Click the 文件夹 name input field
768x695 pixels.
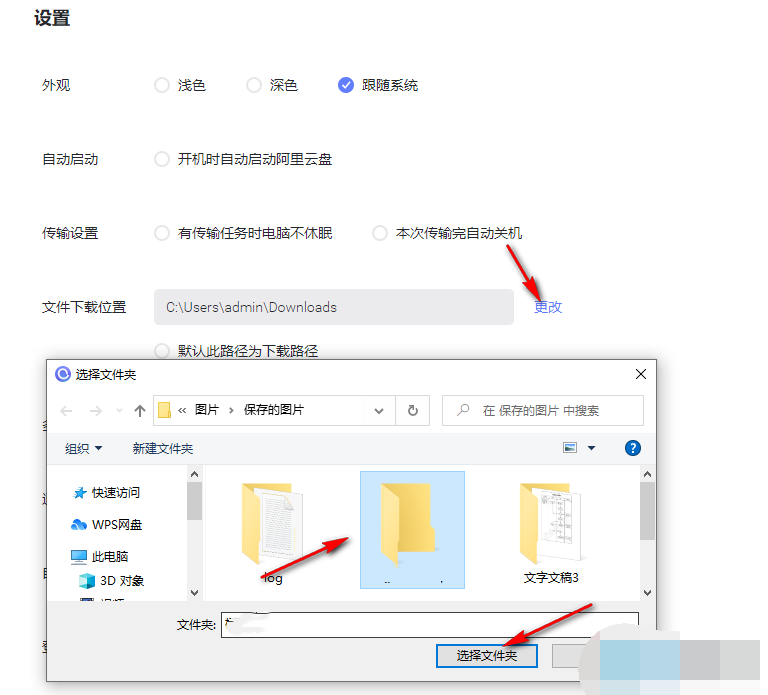(x=430, y=624)
